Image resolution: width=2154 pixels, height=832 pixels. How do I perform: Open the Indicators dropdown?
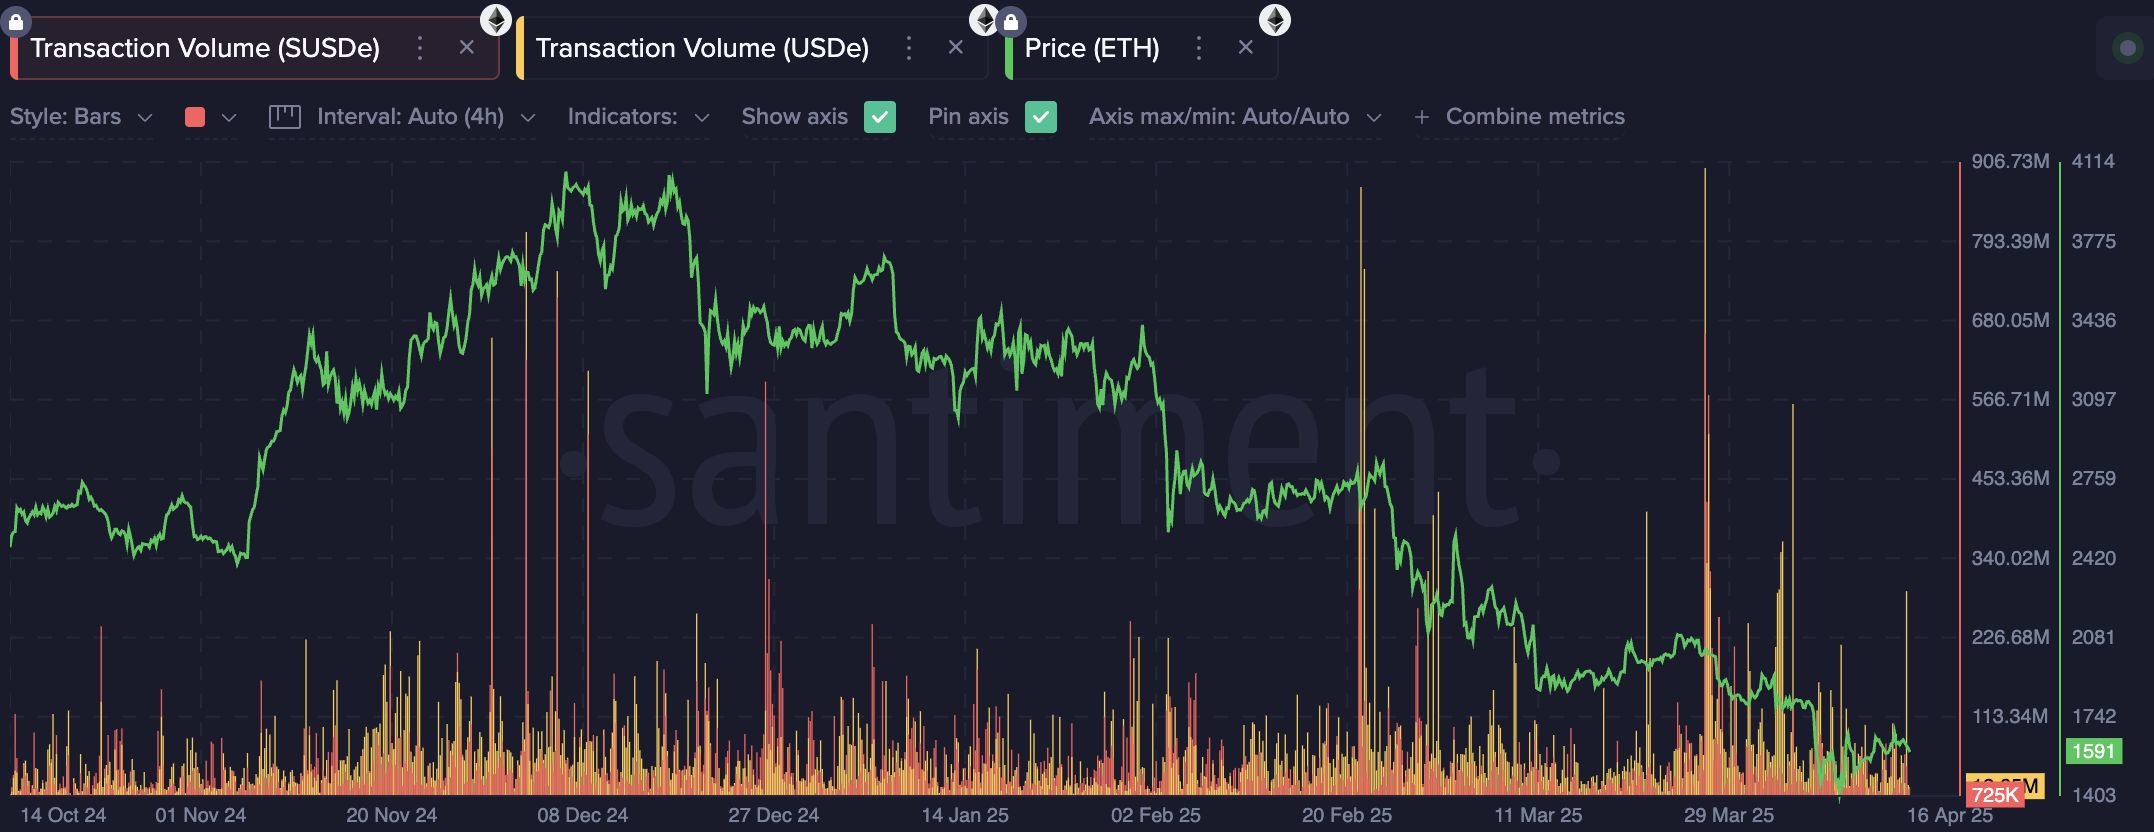(638, 117)
